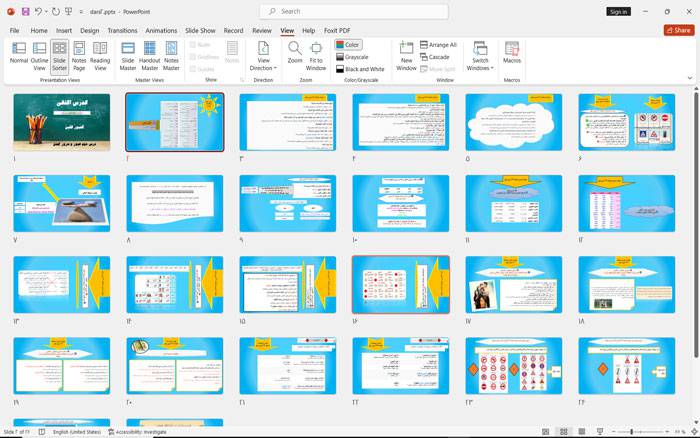This screenshot has width=700, height=438.
Task: Select the Color mode option
Action: pos(349,45)
